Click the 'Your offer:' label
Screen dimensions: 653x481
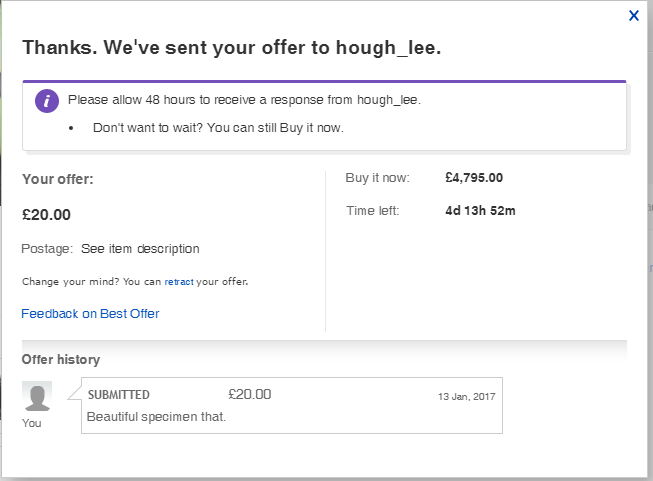click(58, 179)
